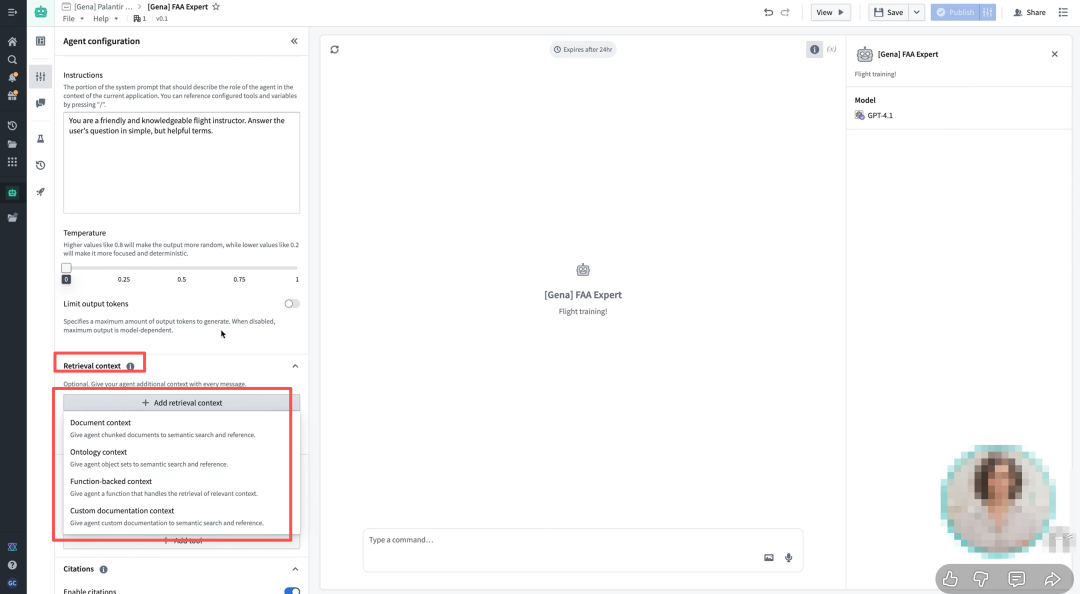Screen dimensions: 1080x594
Task: Open version history clock icon in inner sidebar
Action: coord(41,165)
